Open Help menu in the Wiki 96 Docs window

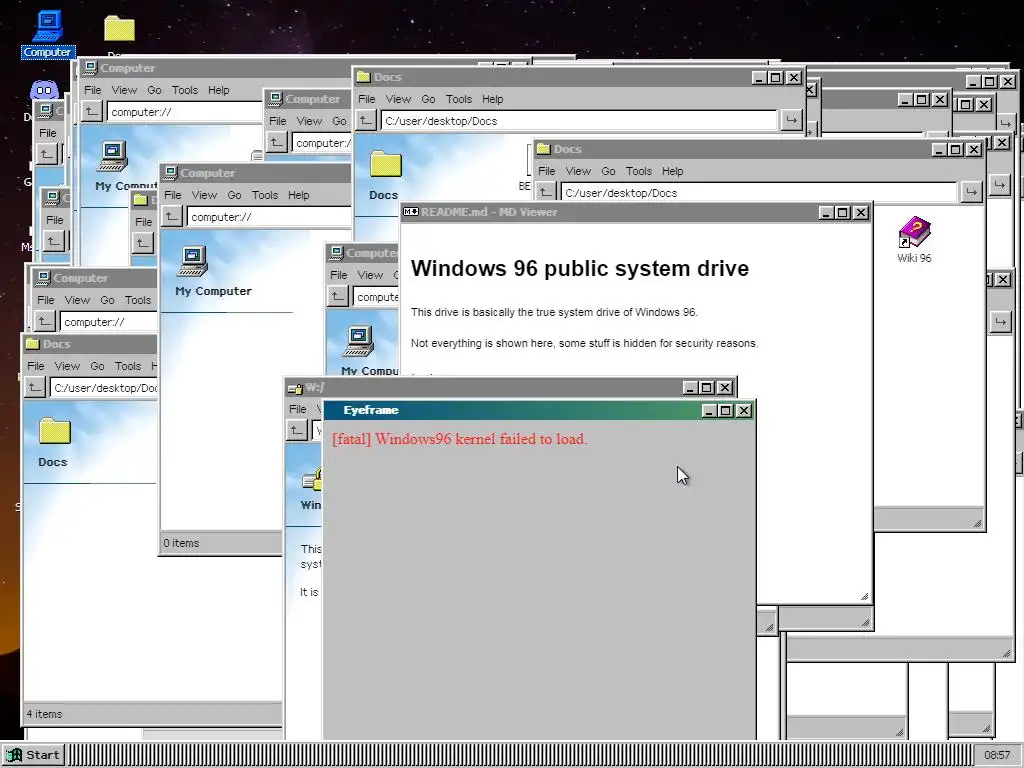pyautogui.click(x=672, y=171)
